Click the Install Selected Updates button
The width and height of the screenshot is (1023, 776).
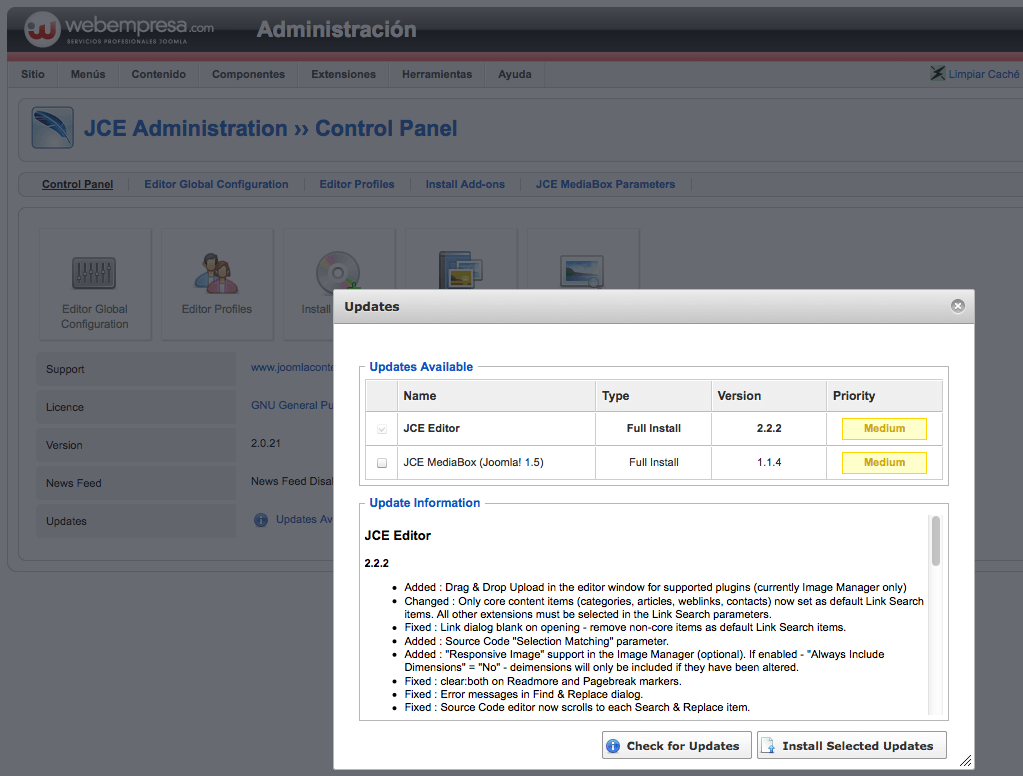pos(851,745)
